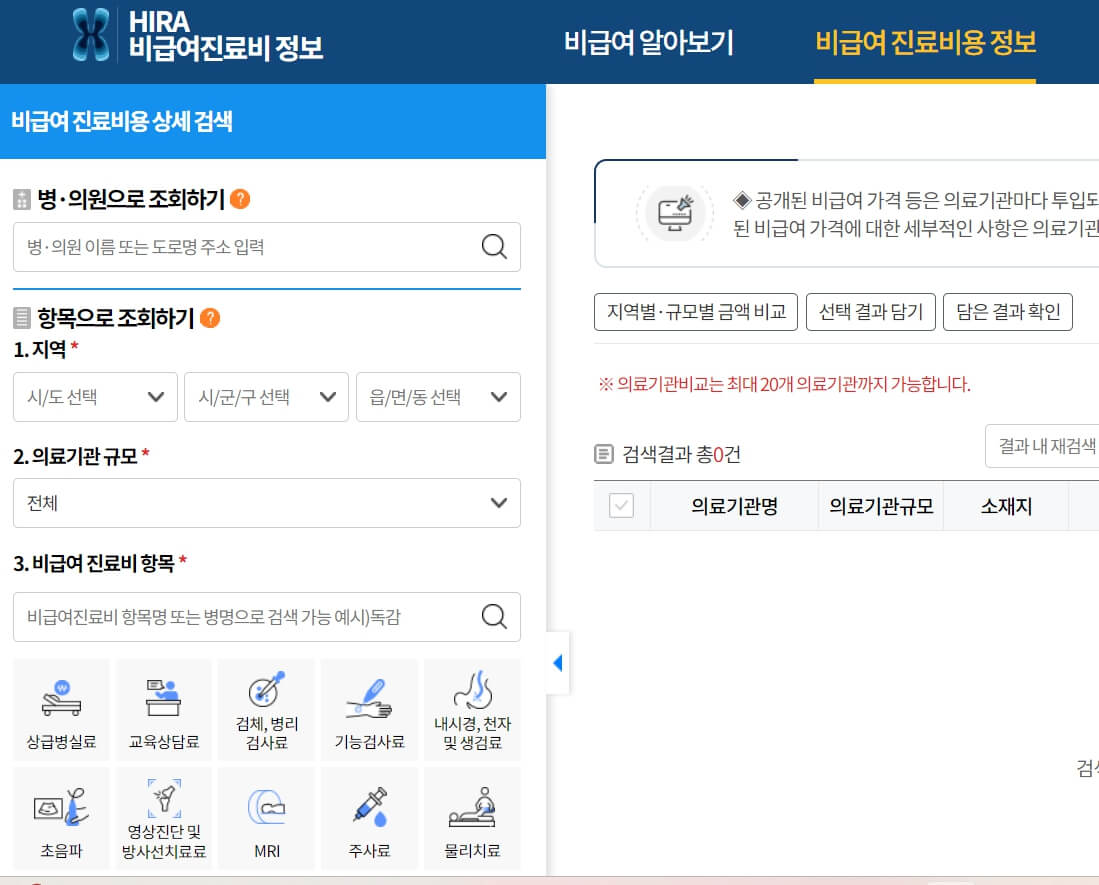Screen dimensions: 1099x885
Task: Click the hospital name search magnifier icon
Action: (495, 247)
